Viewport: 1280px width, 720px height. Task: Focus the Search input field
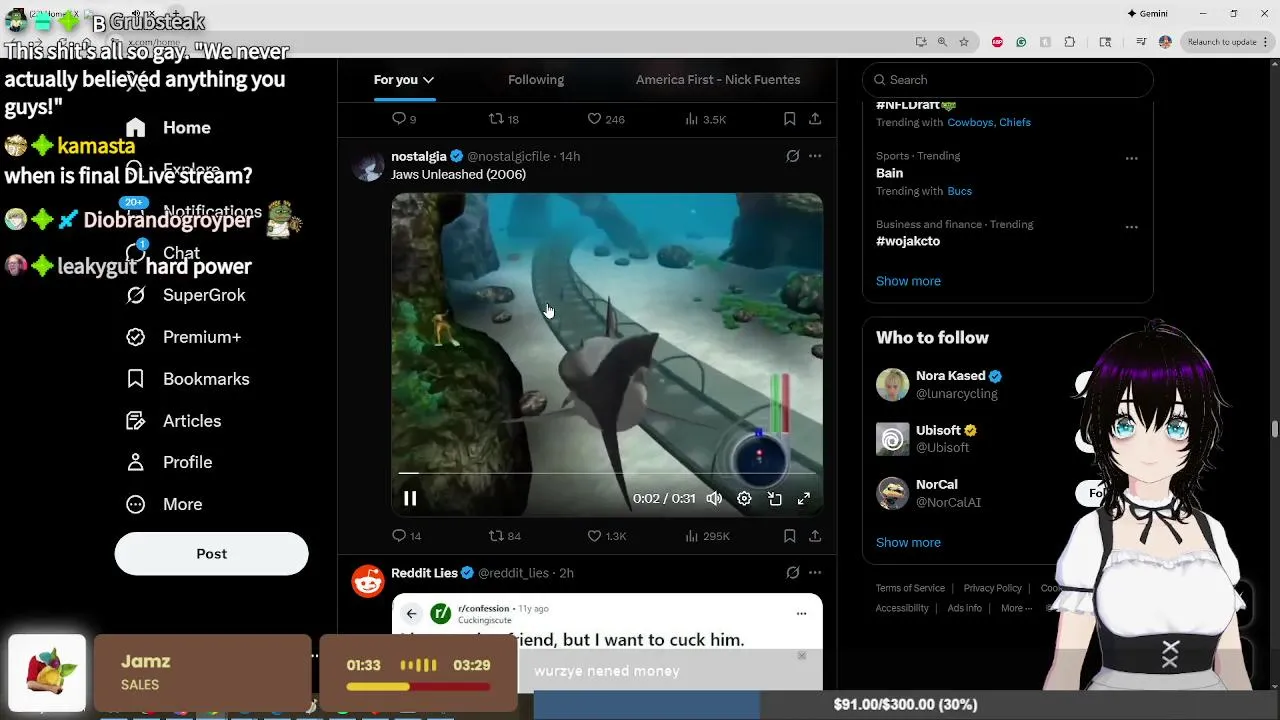pyautogui.click(x=1008, y=80)
